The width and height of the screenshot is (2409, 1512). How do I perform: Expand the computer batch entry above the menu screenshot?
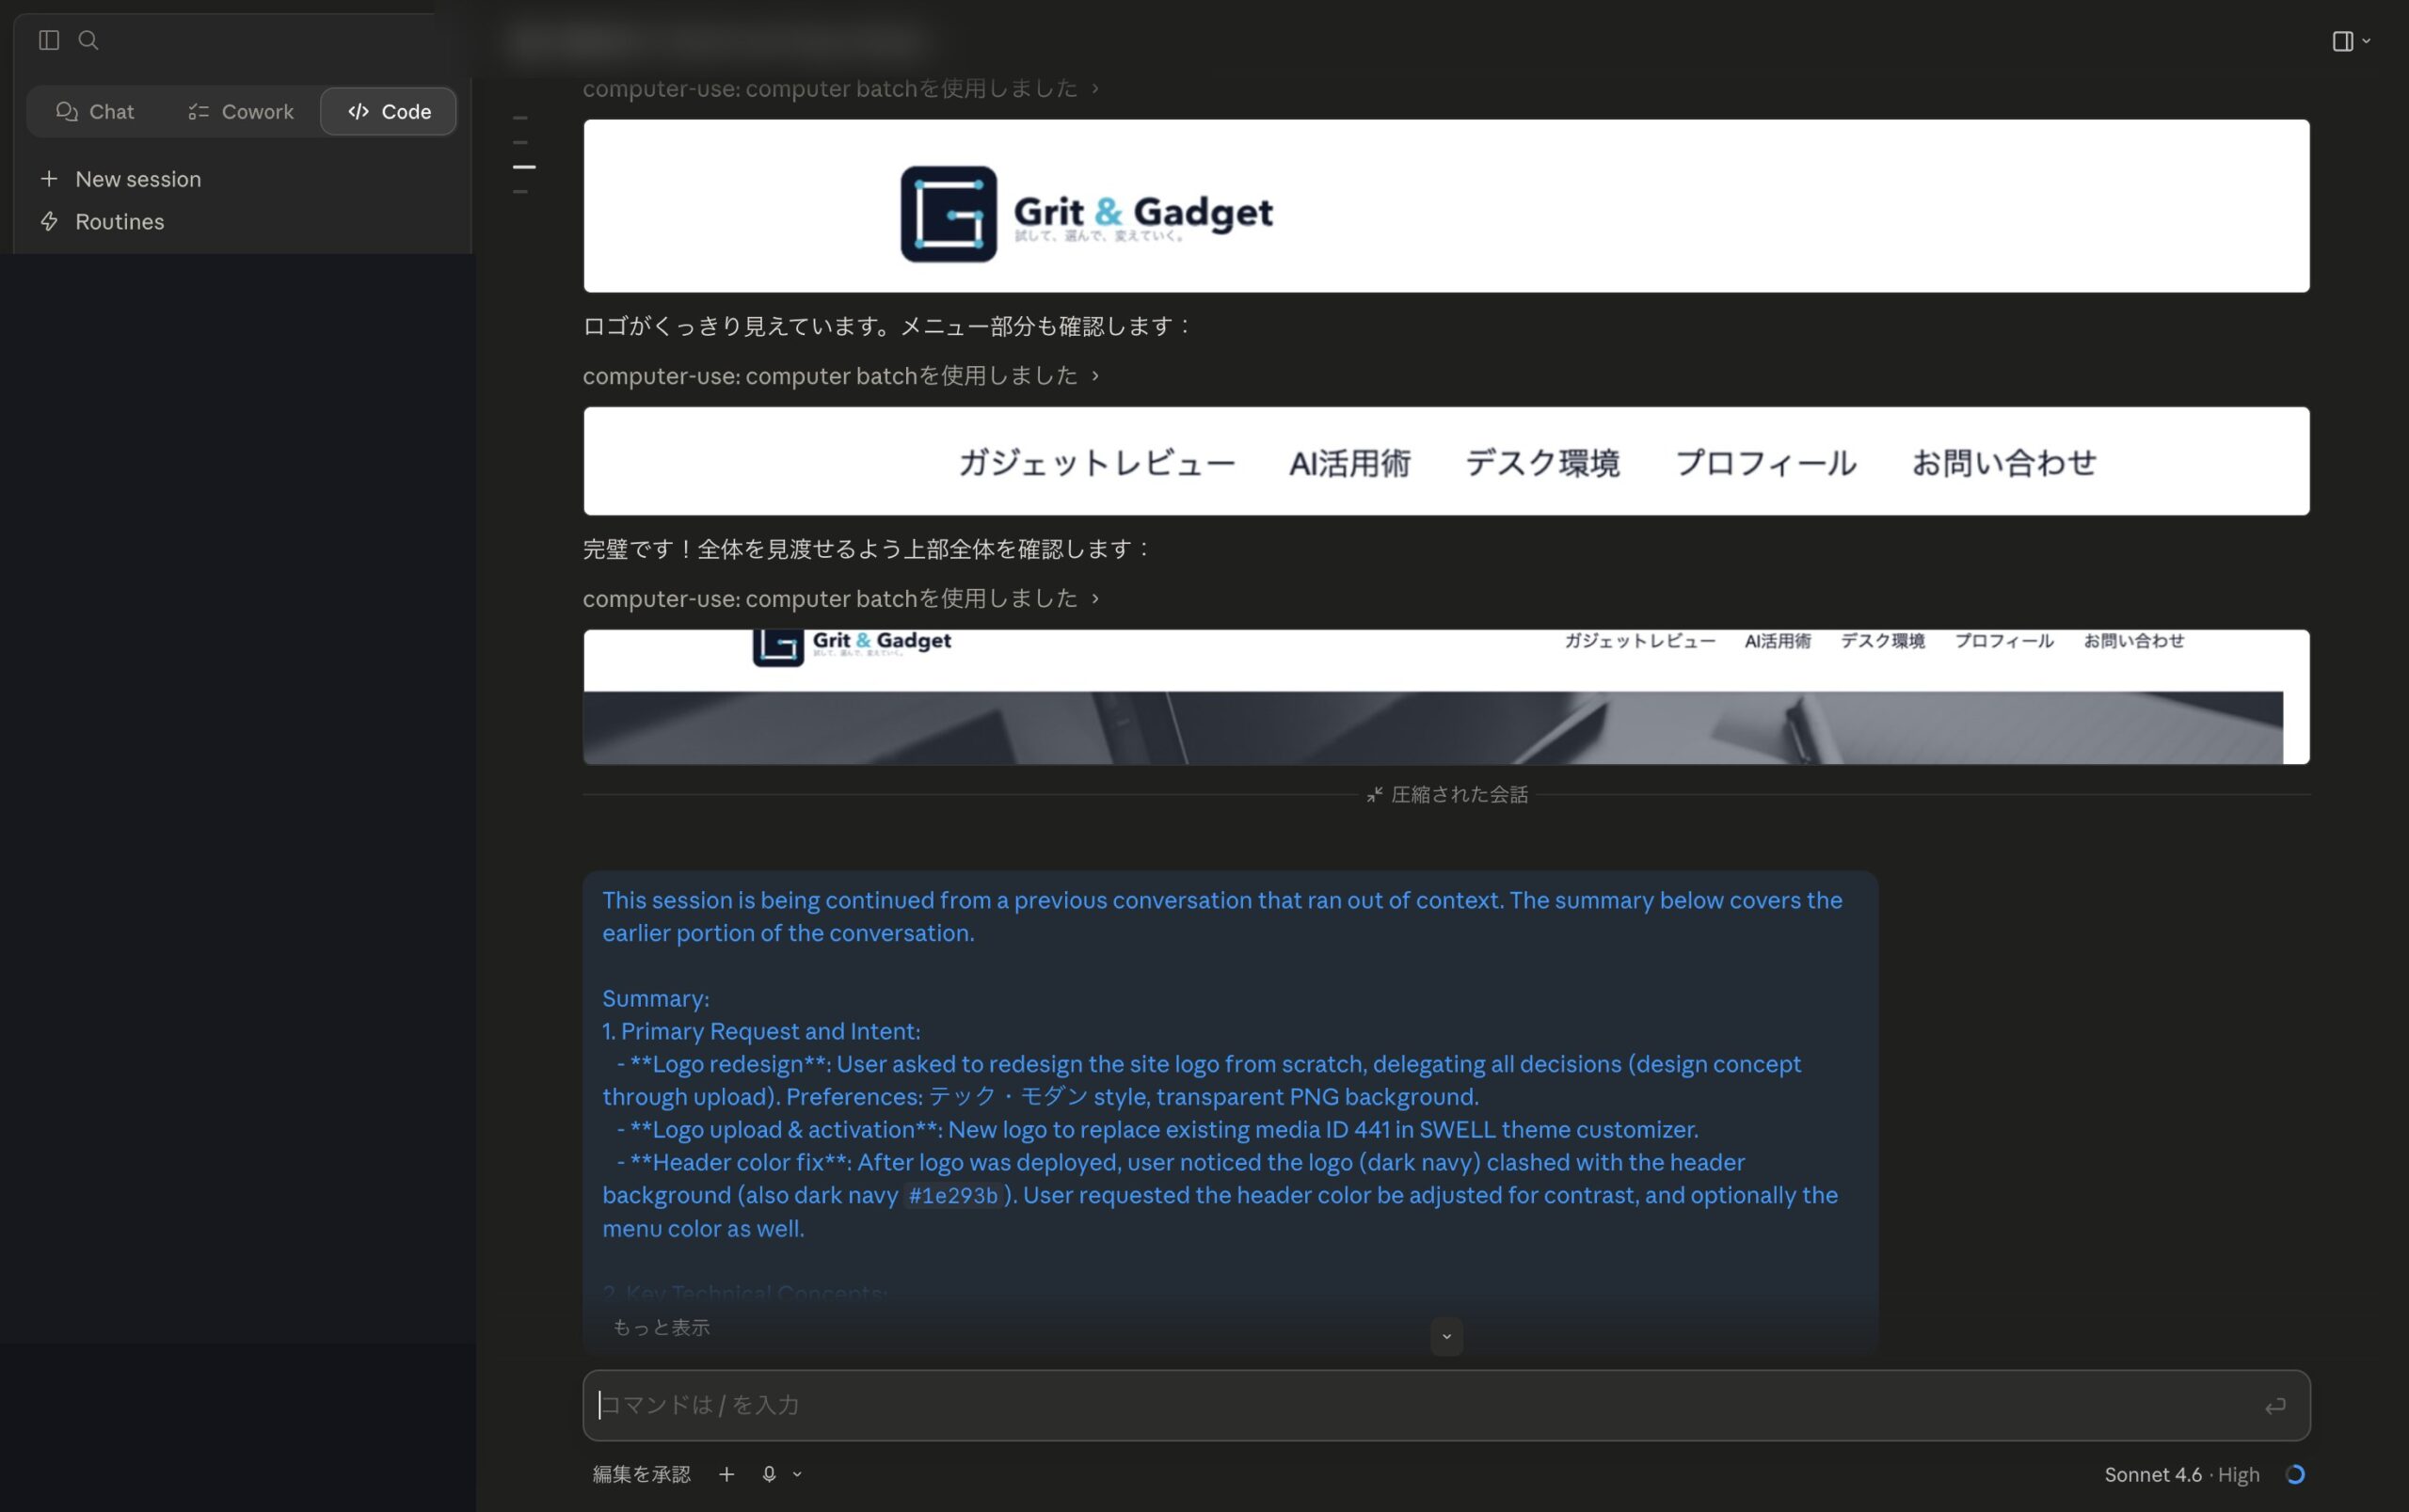click(840, 375)
